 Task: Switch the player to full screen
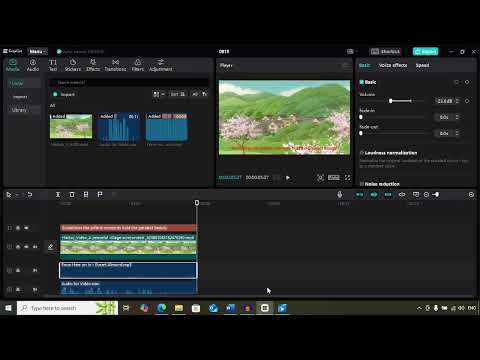(347, 178)
